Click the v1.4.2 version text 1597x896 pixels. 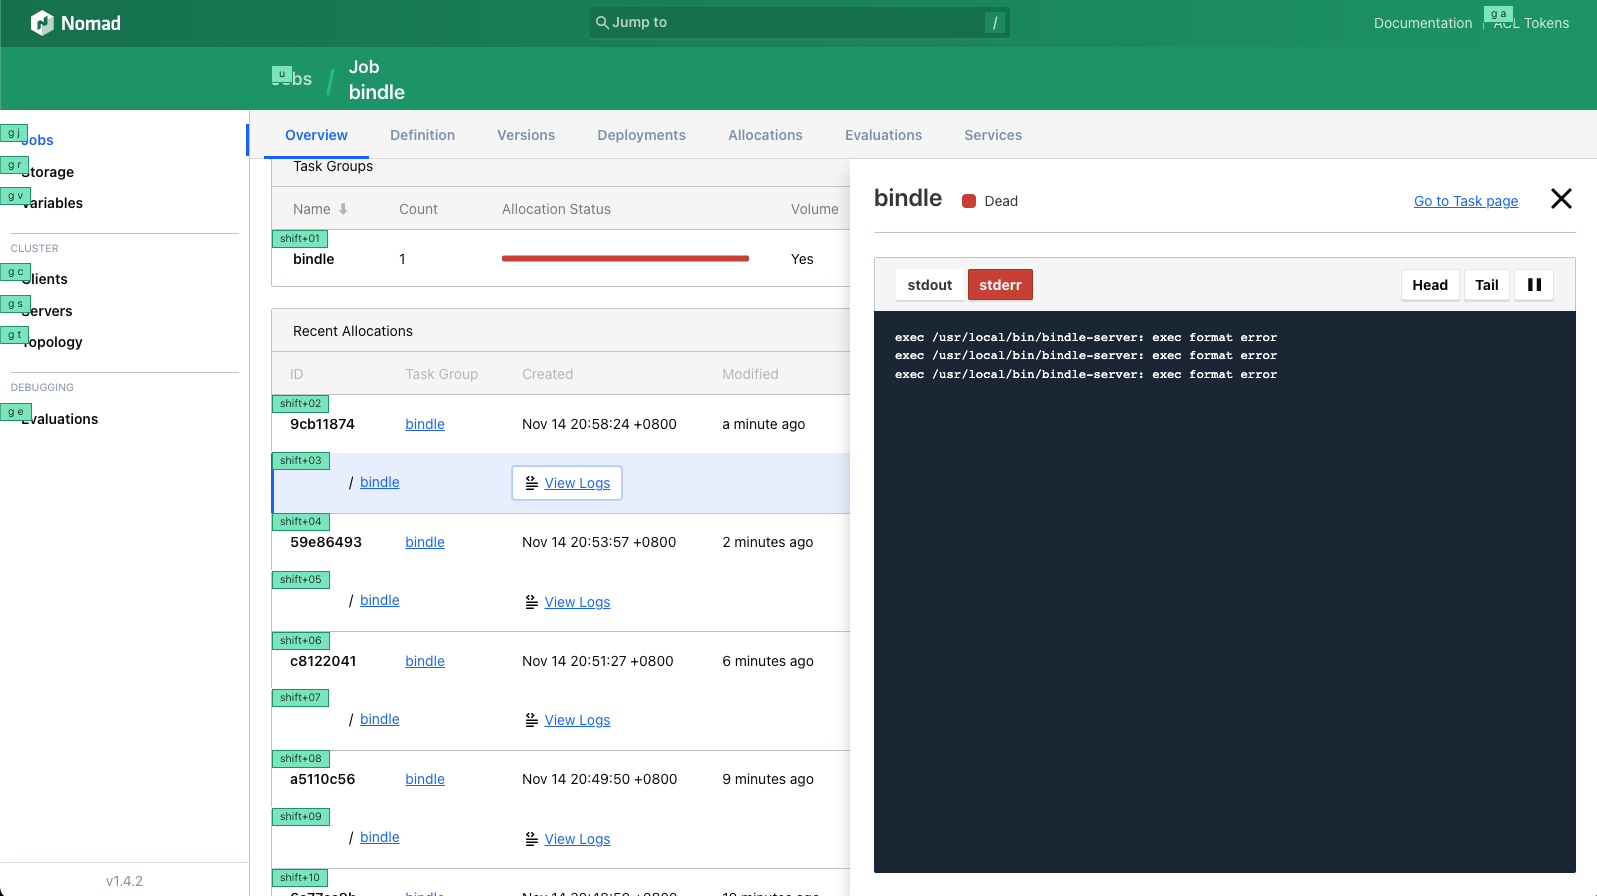click(124, 881)
